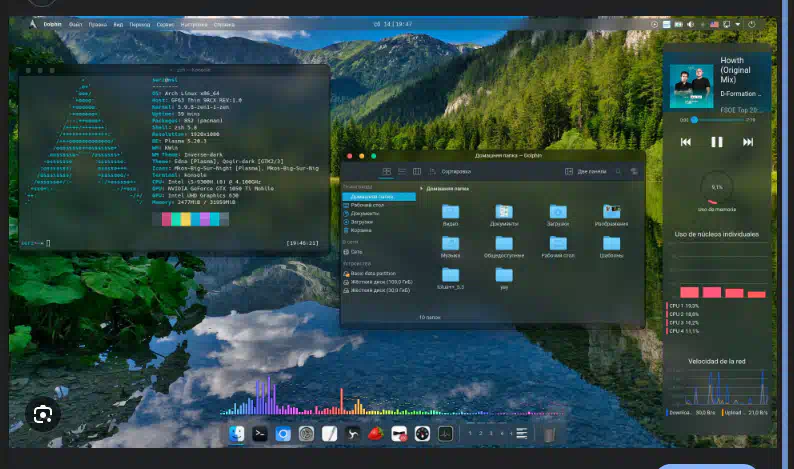Pause the Howth (Original Mix) track
This screenshot has height=469, width=794.
pyautogui.click(x=717, y=142)
